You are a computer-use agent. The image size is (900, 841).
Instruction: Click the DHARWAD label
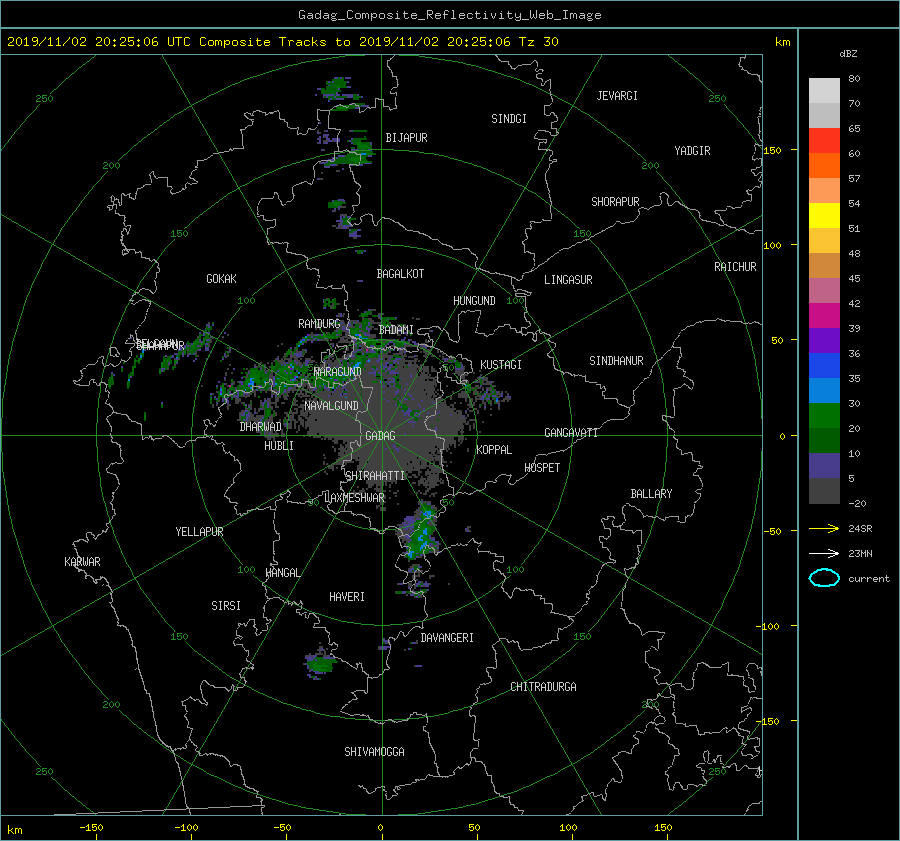pos(261,427)
